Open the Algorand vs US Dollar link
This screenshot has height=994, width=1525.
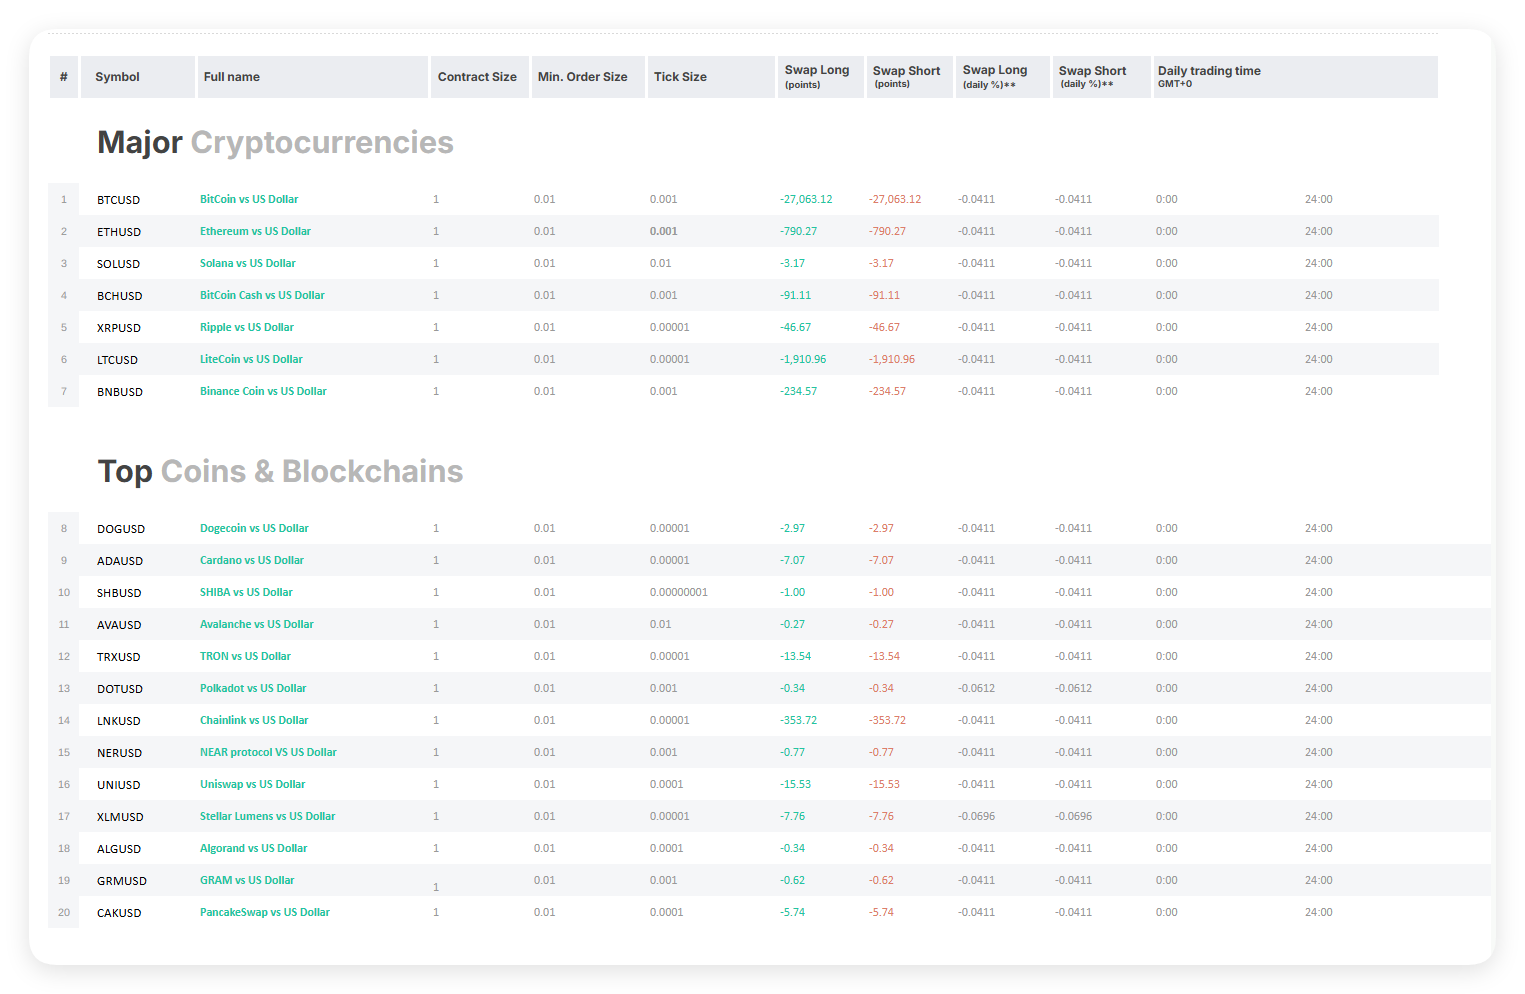coord(254,848)
